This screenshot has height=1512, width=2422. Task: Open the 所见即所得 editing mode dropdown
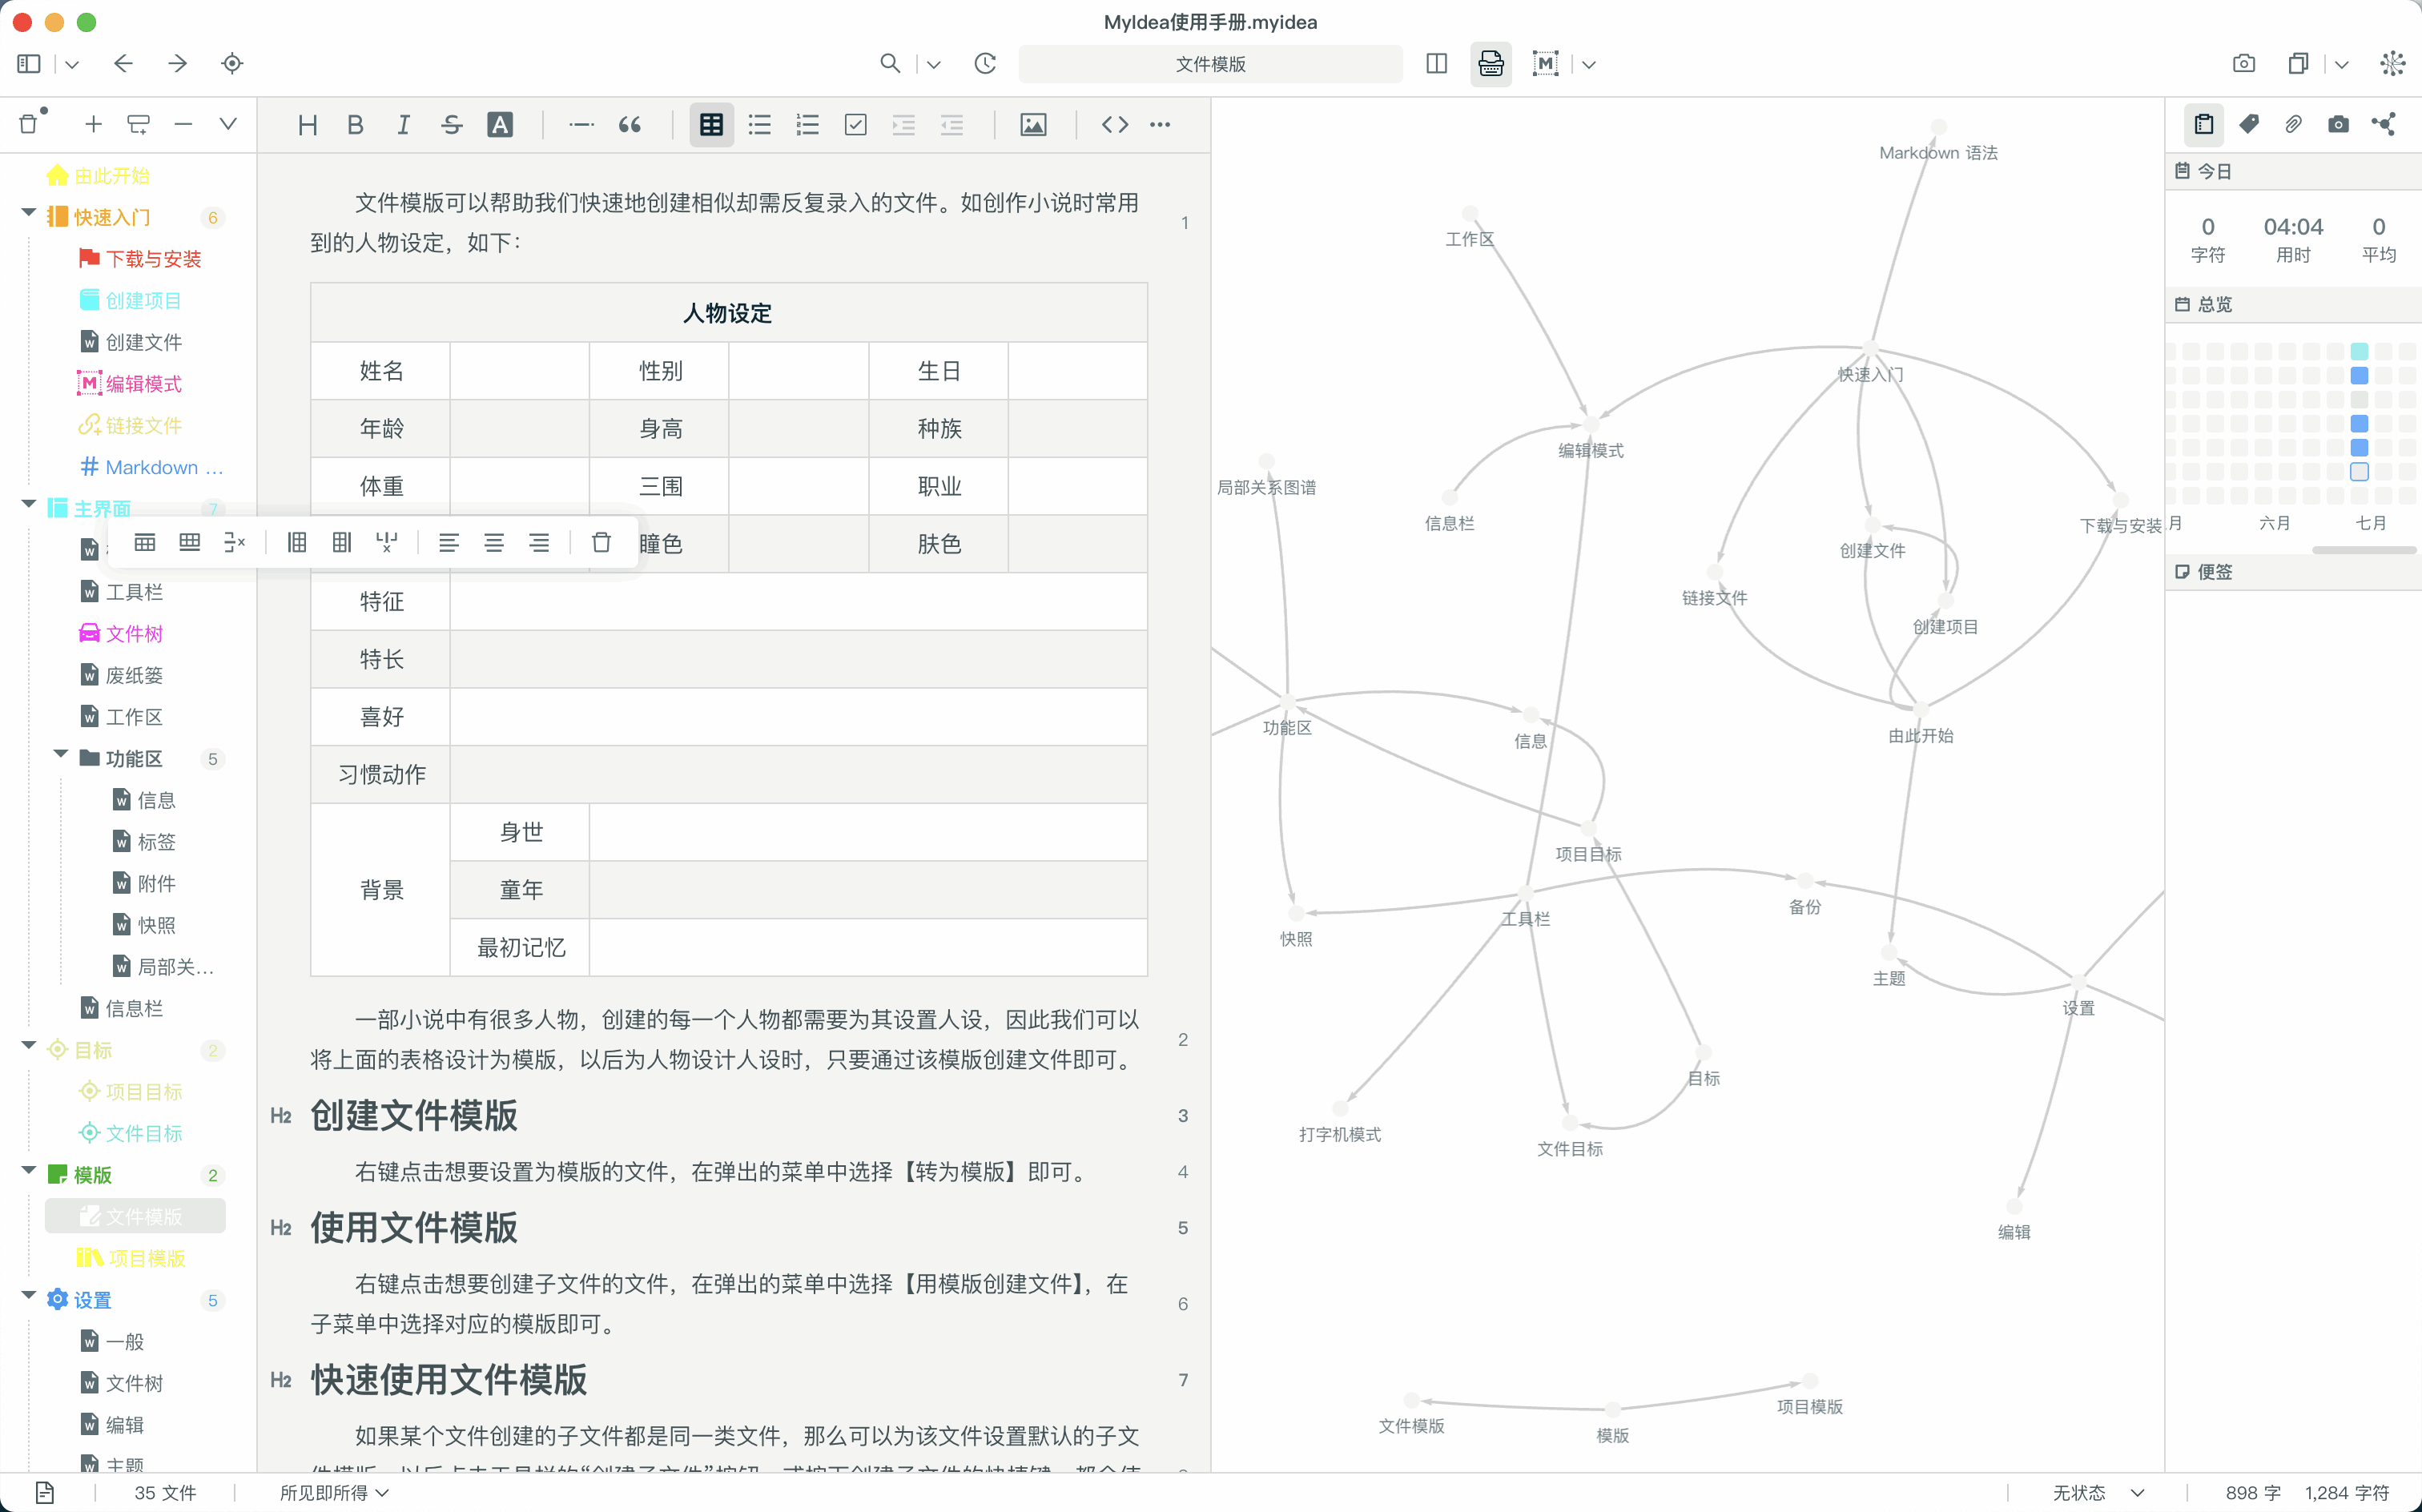[333, 1492]
